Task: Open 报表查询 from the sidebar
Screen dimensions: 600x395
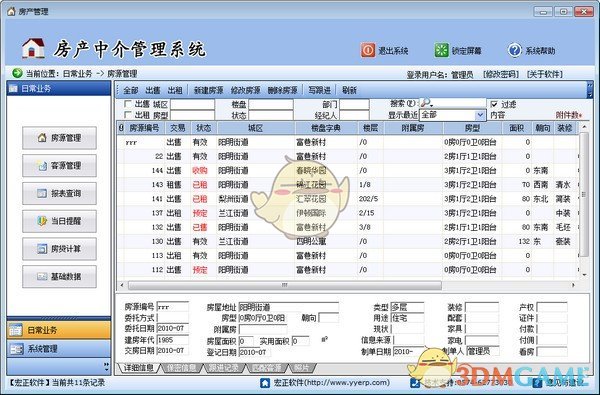Action: click(x=59, y=193)
